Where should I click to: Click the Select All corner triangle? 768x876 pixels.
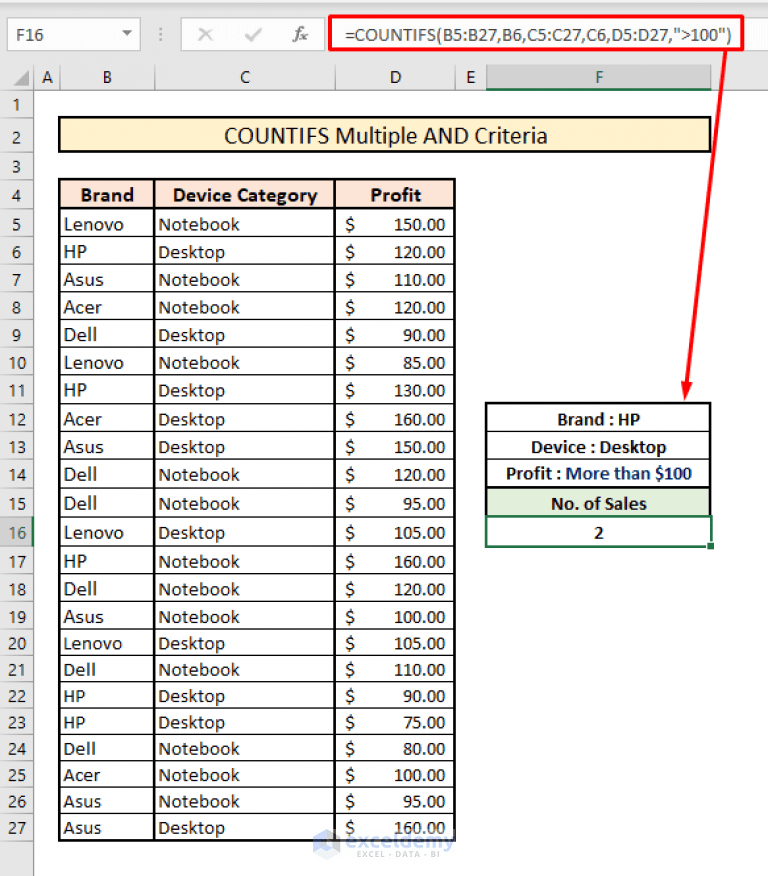tap(21, 78)
